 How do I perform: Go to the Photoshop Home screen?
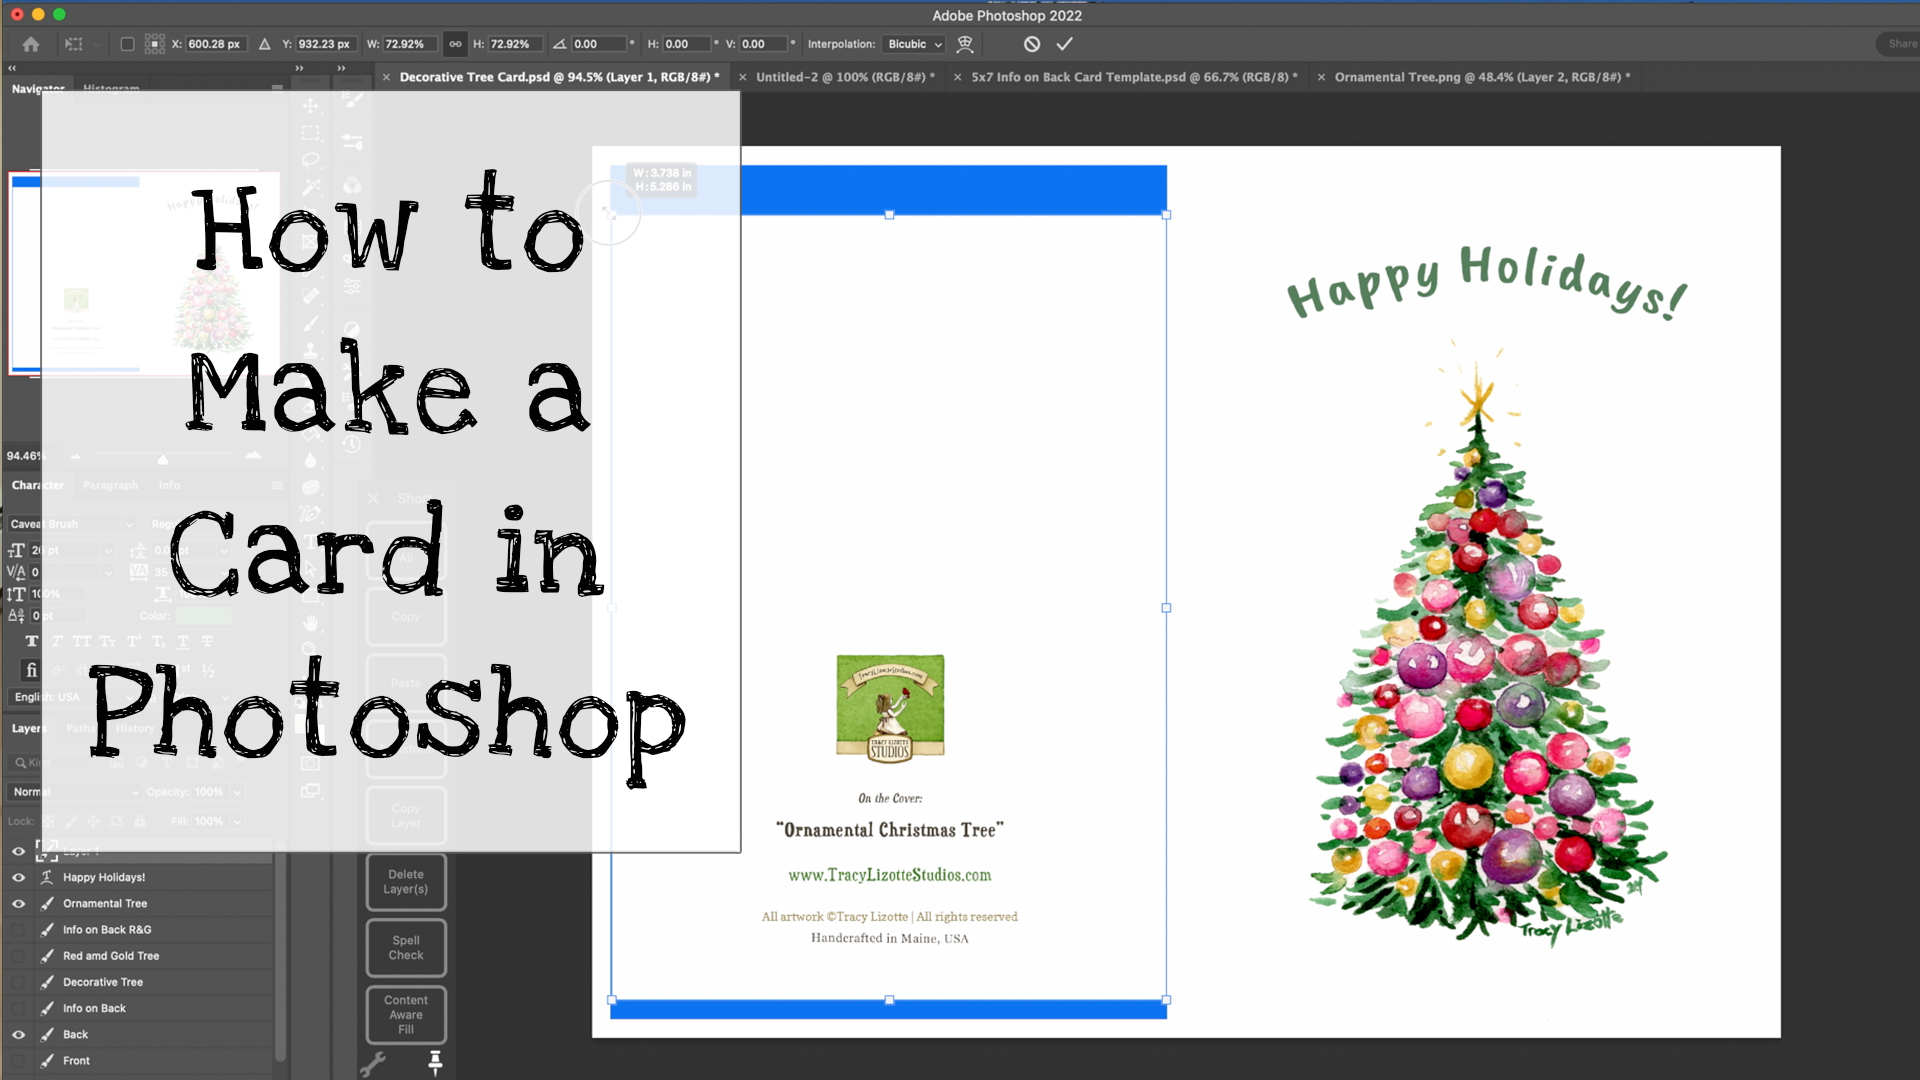tap(31, 44)
